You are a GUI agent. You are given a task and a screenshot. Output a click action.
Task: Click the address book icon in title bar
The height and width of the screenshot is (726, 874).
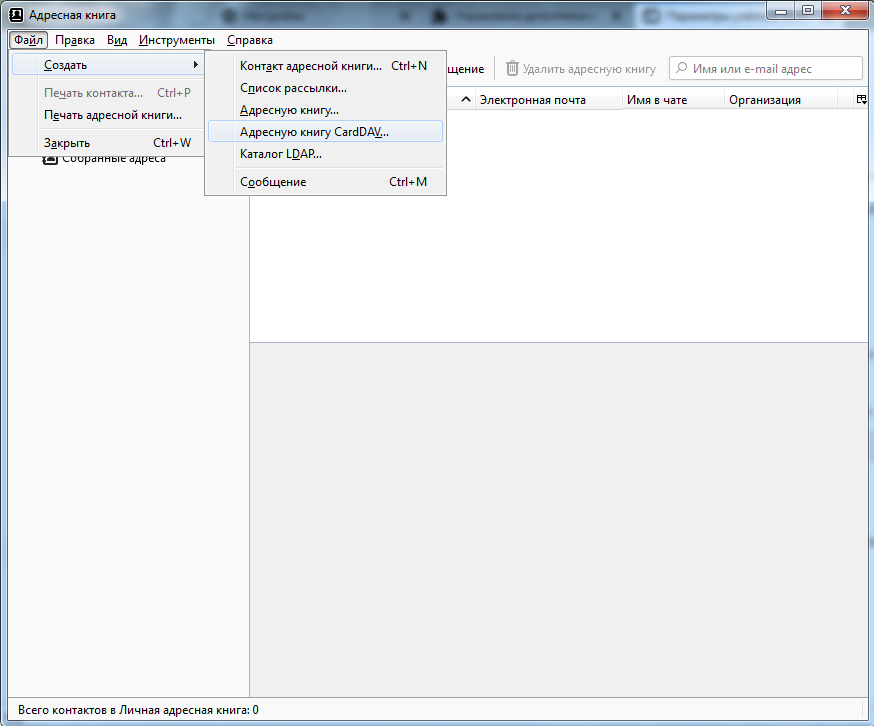pyautogui.click(x=15, y=15)
